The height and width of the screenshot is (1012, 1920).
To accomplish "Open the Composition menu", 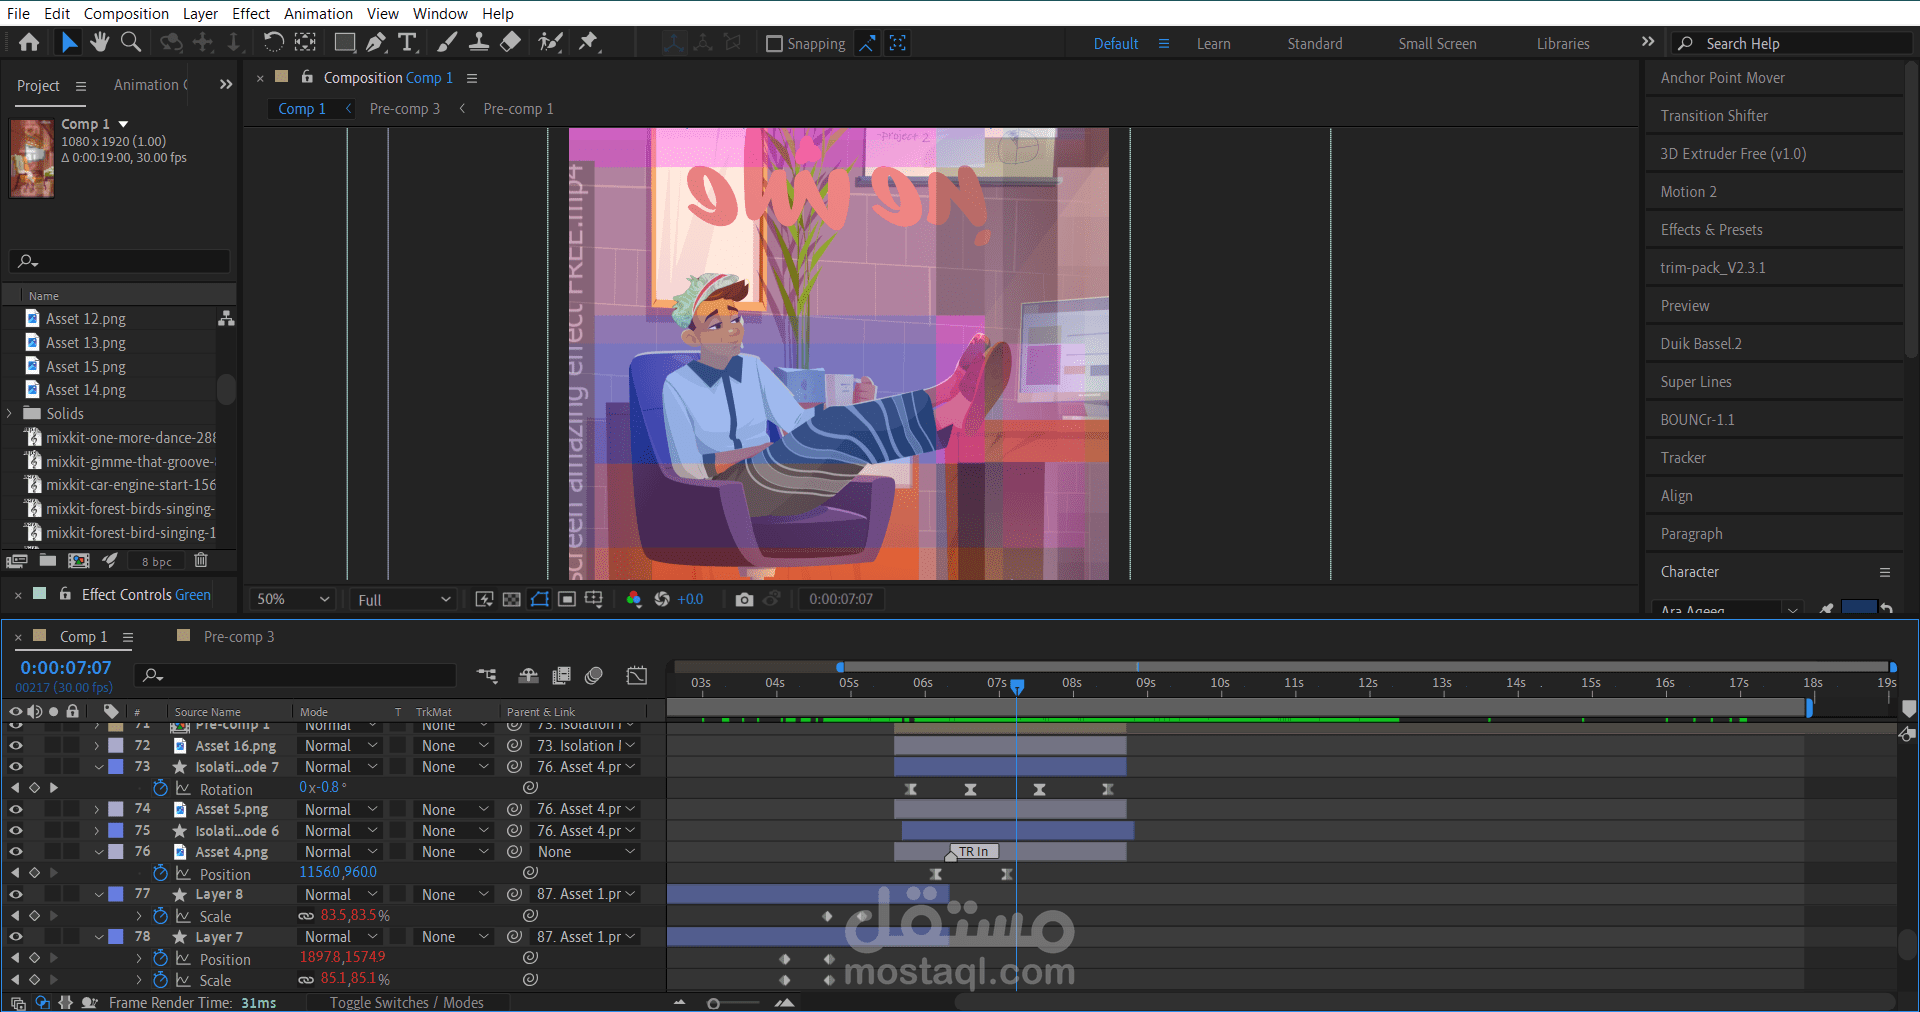I will coord(126,13).
